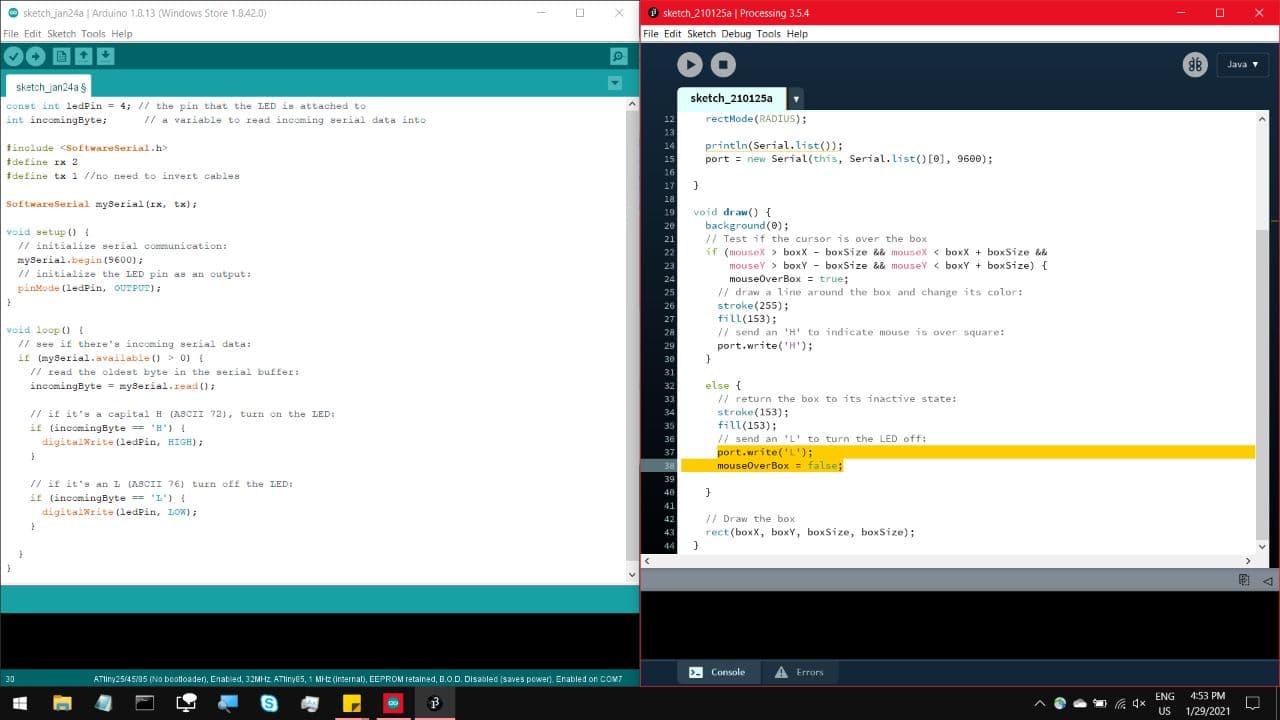Open Sticky Notes from taskbar
This screenshot has width=1280, height=720.
(x=351, y=703)
